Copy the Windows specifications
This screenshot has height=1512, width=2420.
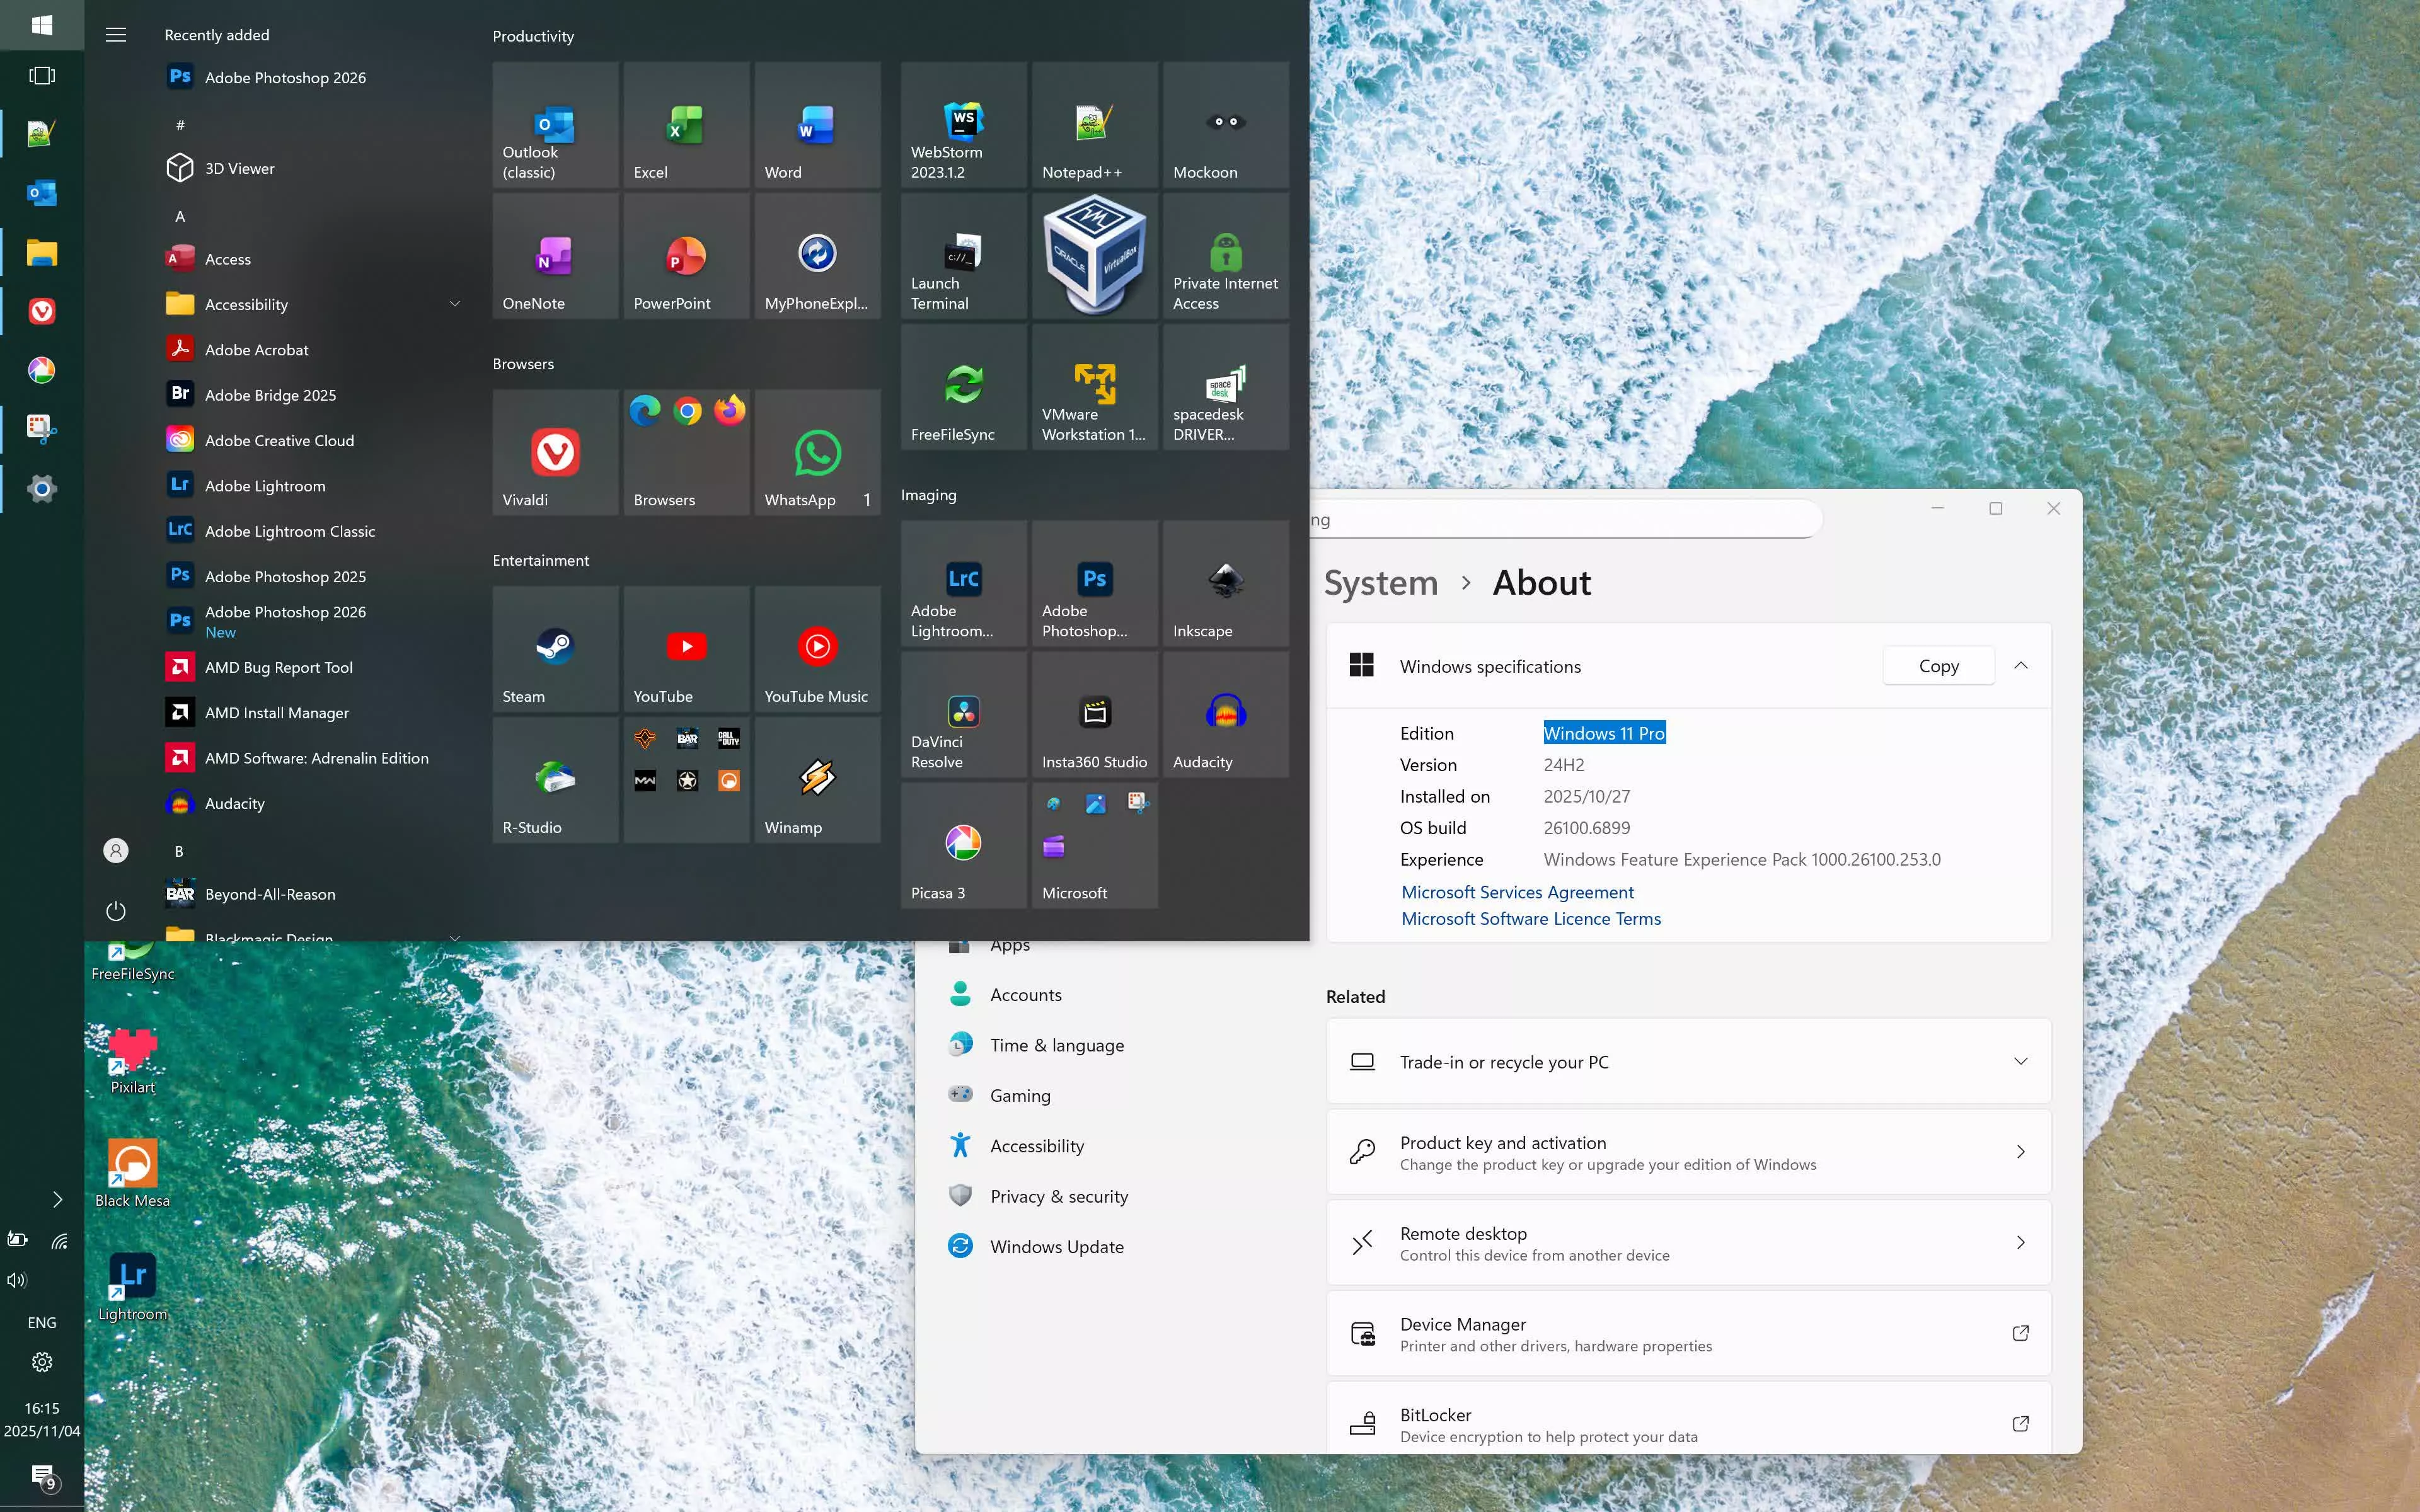click(x=1938, y=666)
